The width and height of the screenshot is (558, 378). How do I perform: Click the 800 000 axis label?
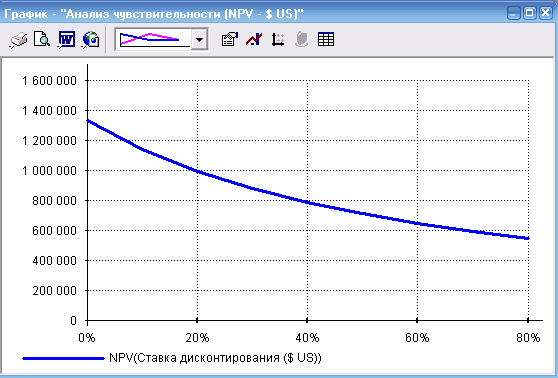point(54,201)
